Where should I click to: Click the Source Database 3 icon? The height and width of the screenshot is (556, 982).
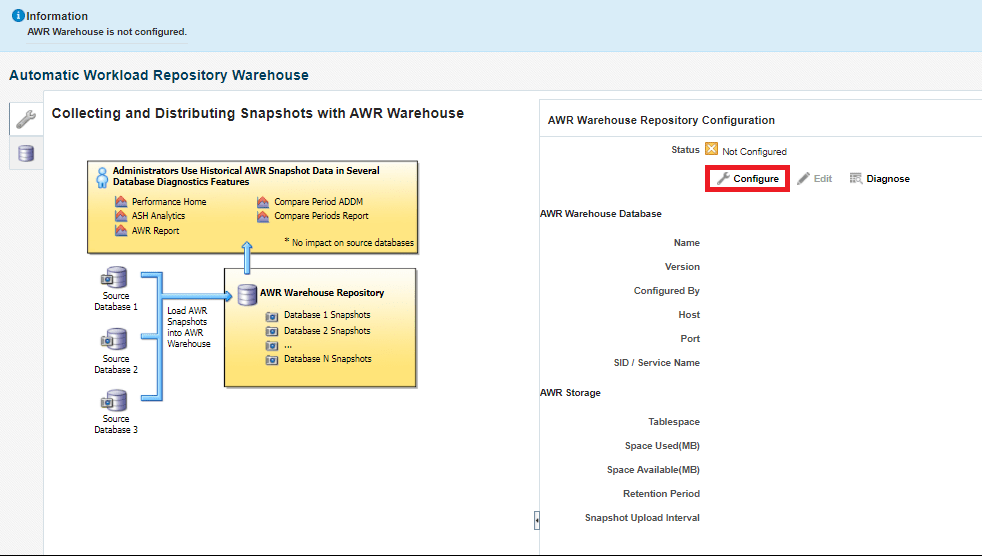coord(114,401)
